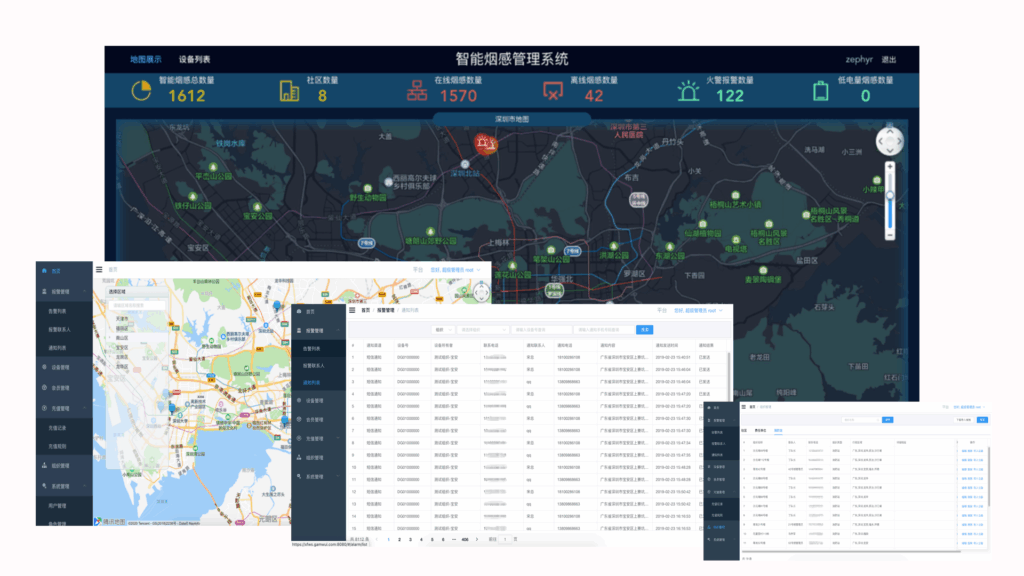
Task: Click the red fire alarm marker on map
Action: tap(487, 143)
